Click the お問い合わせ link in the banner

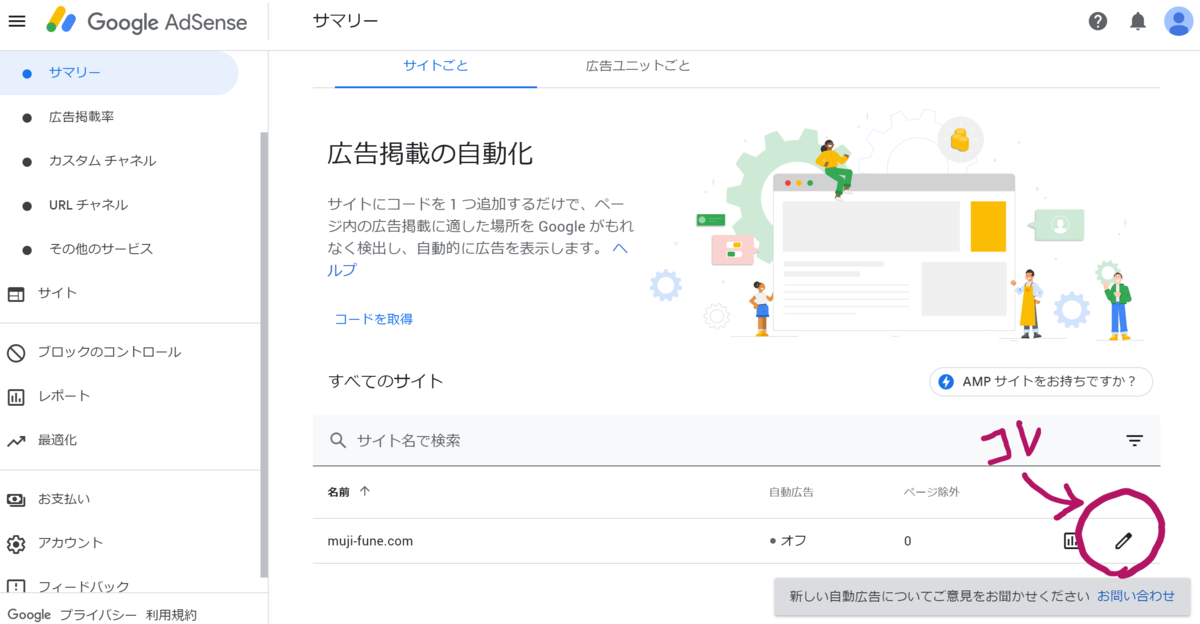pyautogui.click(x=1136, y=596)
